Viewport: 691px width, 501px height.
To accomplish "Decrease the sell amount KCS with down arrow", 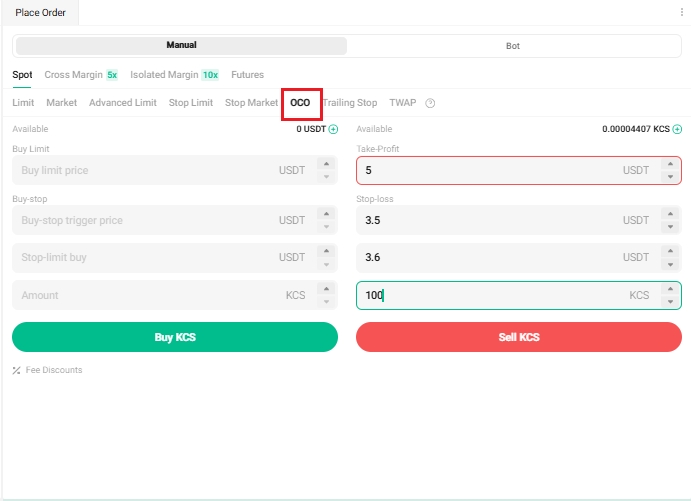I will [x=669, y=302].
